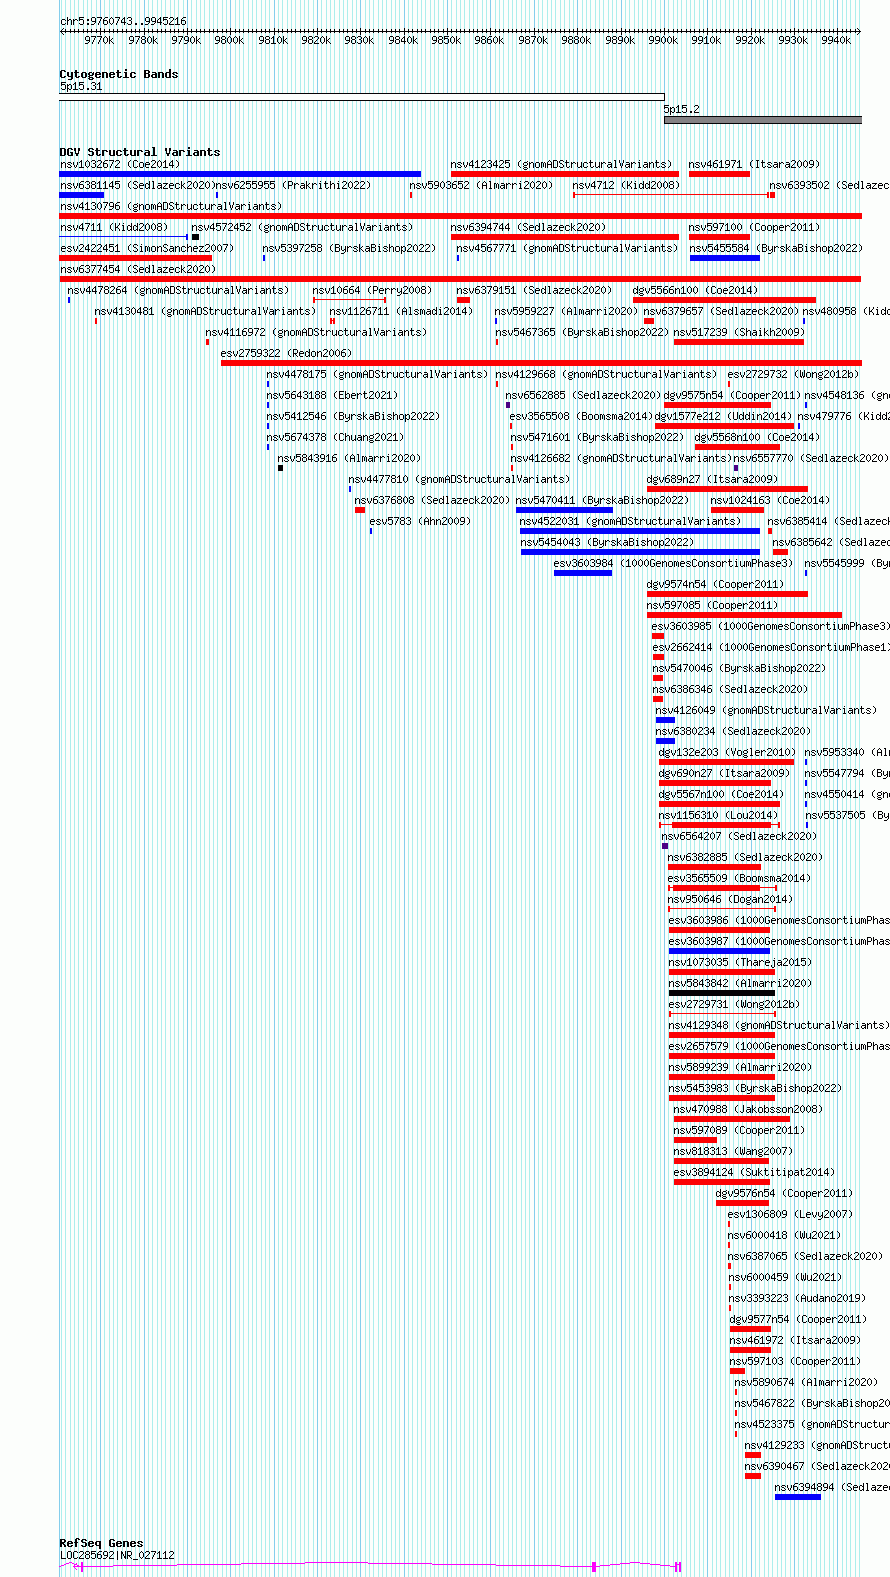
Task: Click nsv1126711 (Alsmadi2014) label
Action: tap(401, 311)
